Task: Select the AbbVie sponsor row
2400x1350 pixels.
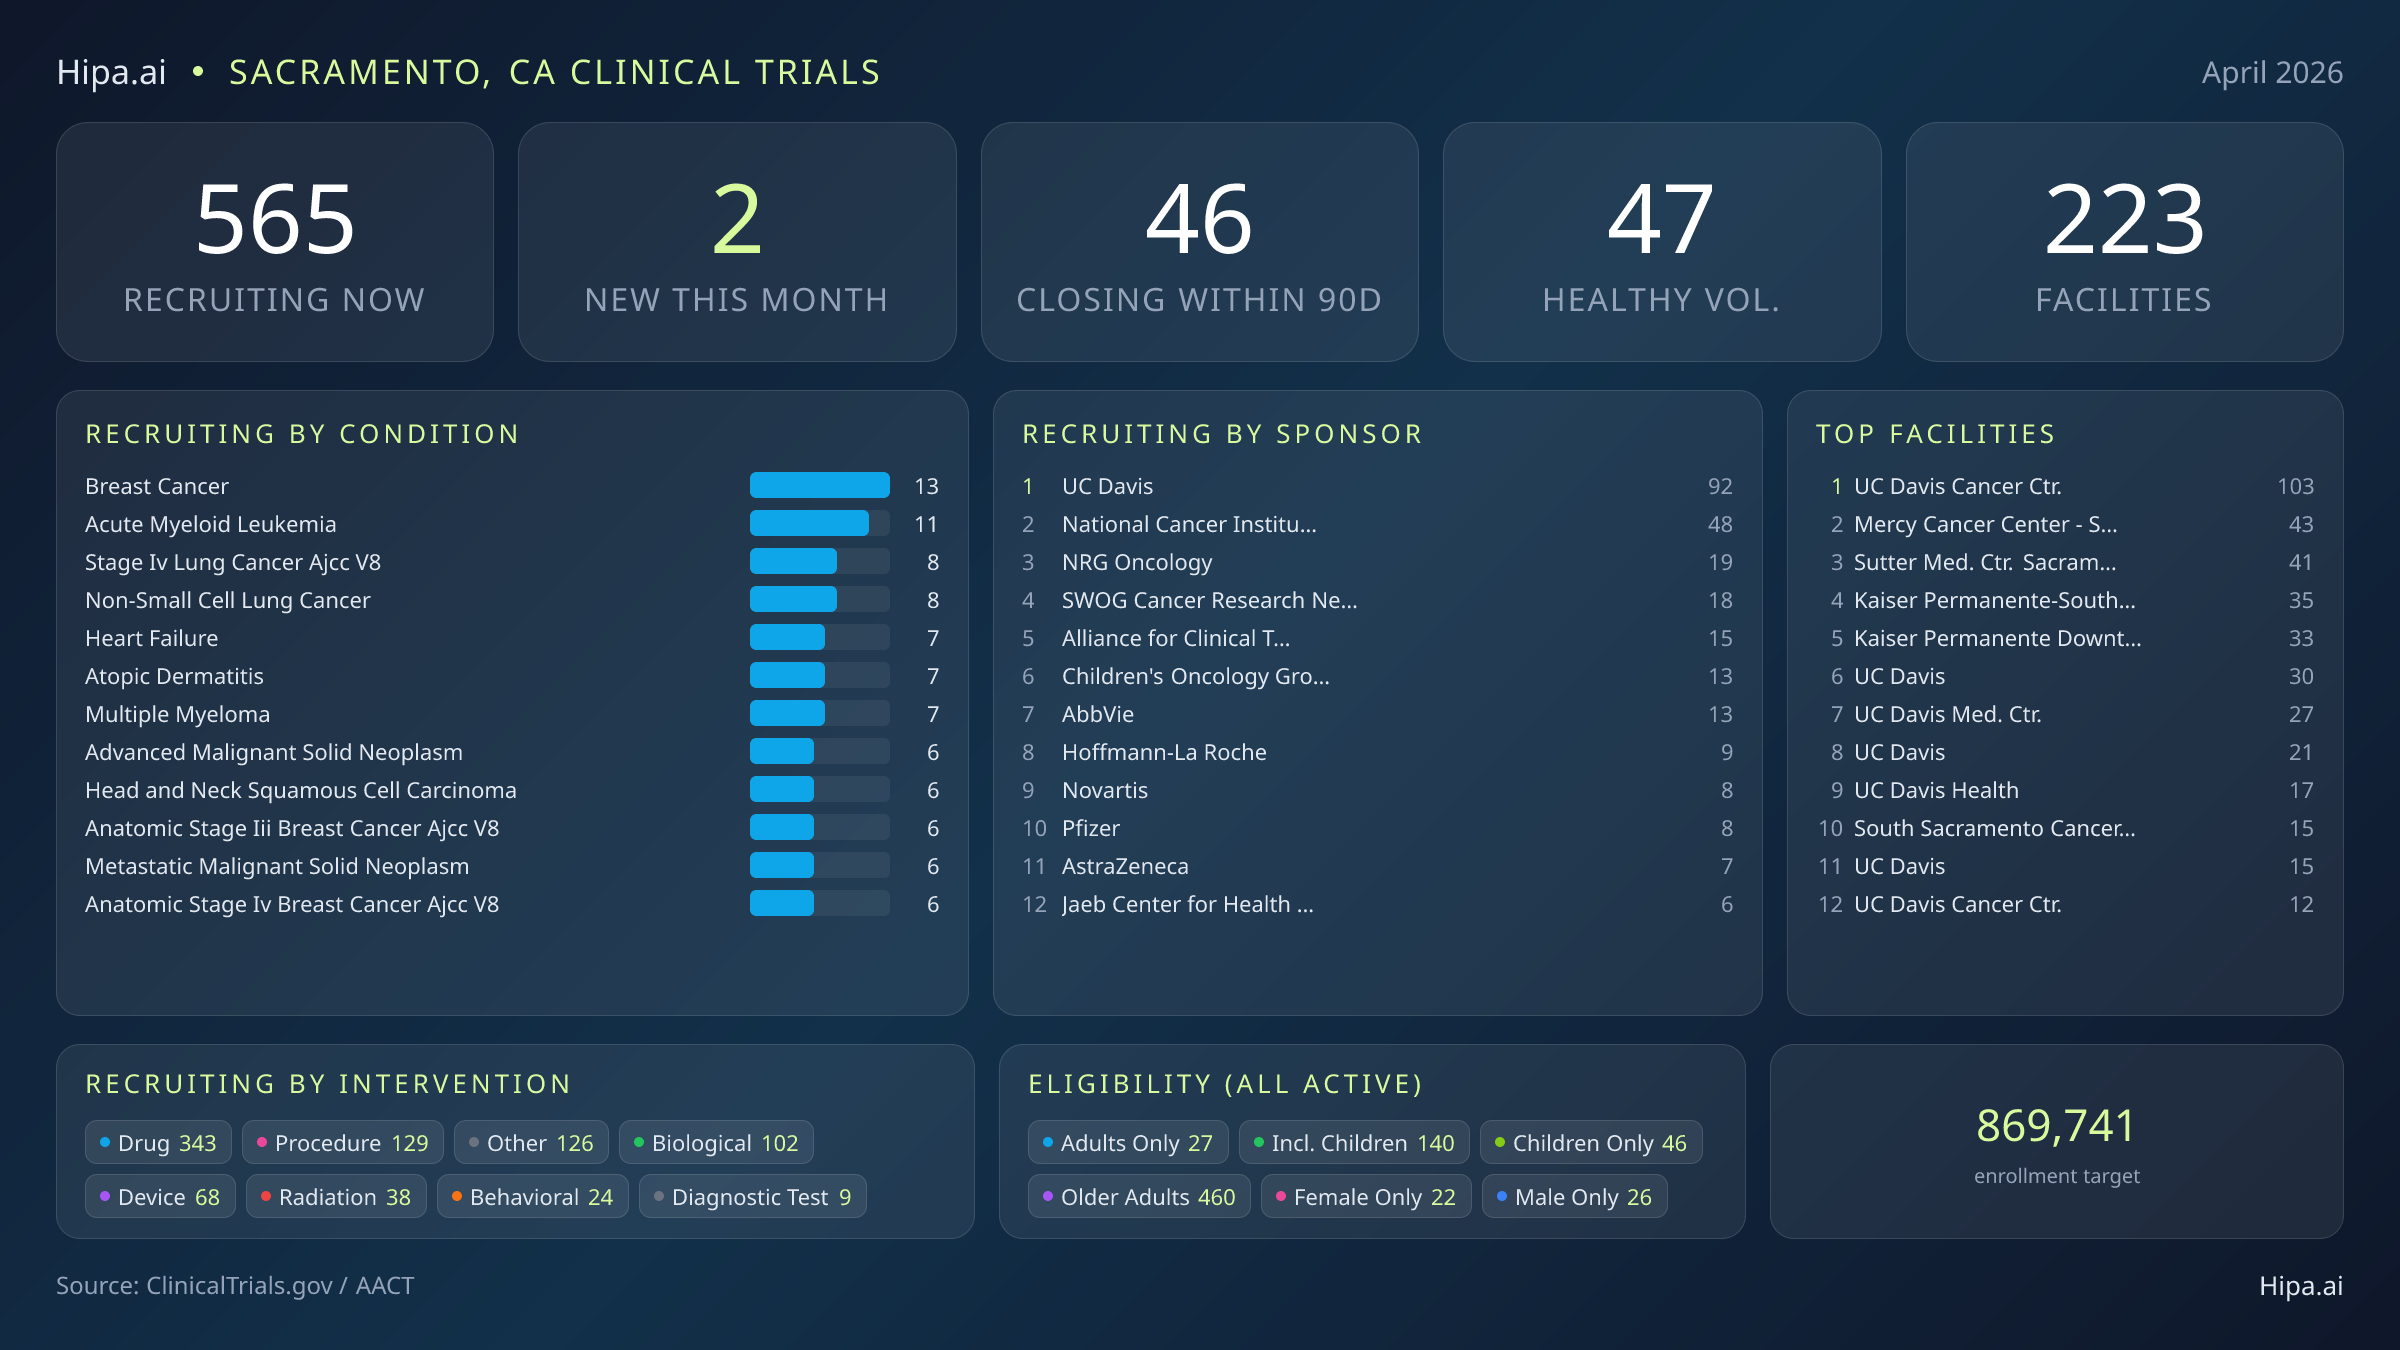Action: tap(1377, 714)
